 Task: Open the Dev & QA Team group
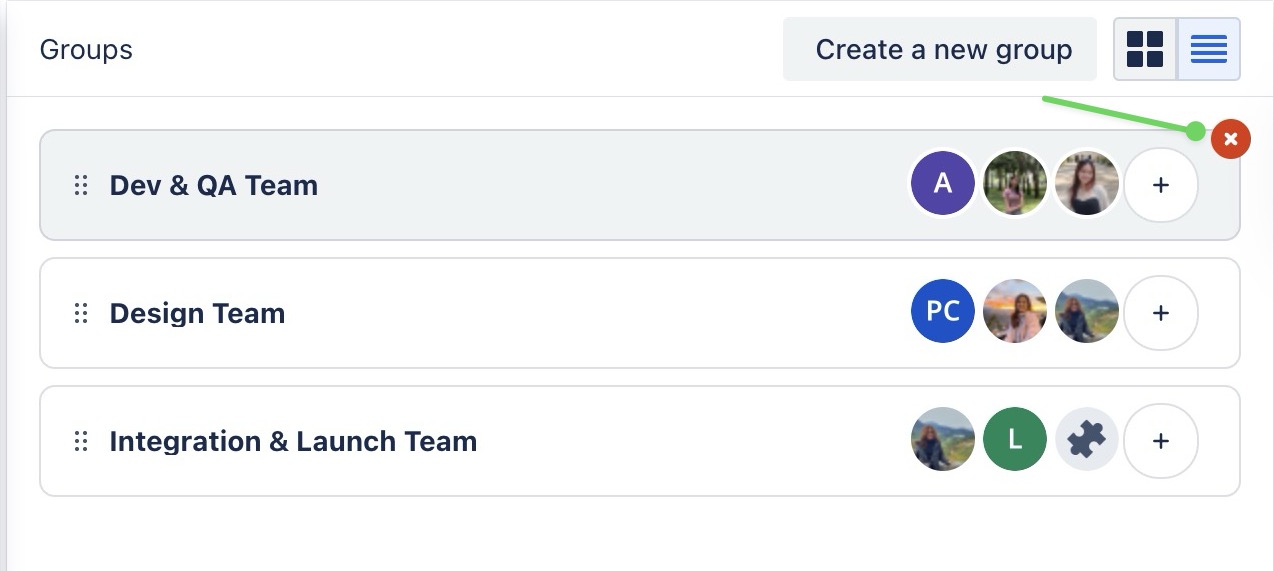pos(214,185)
